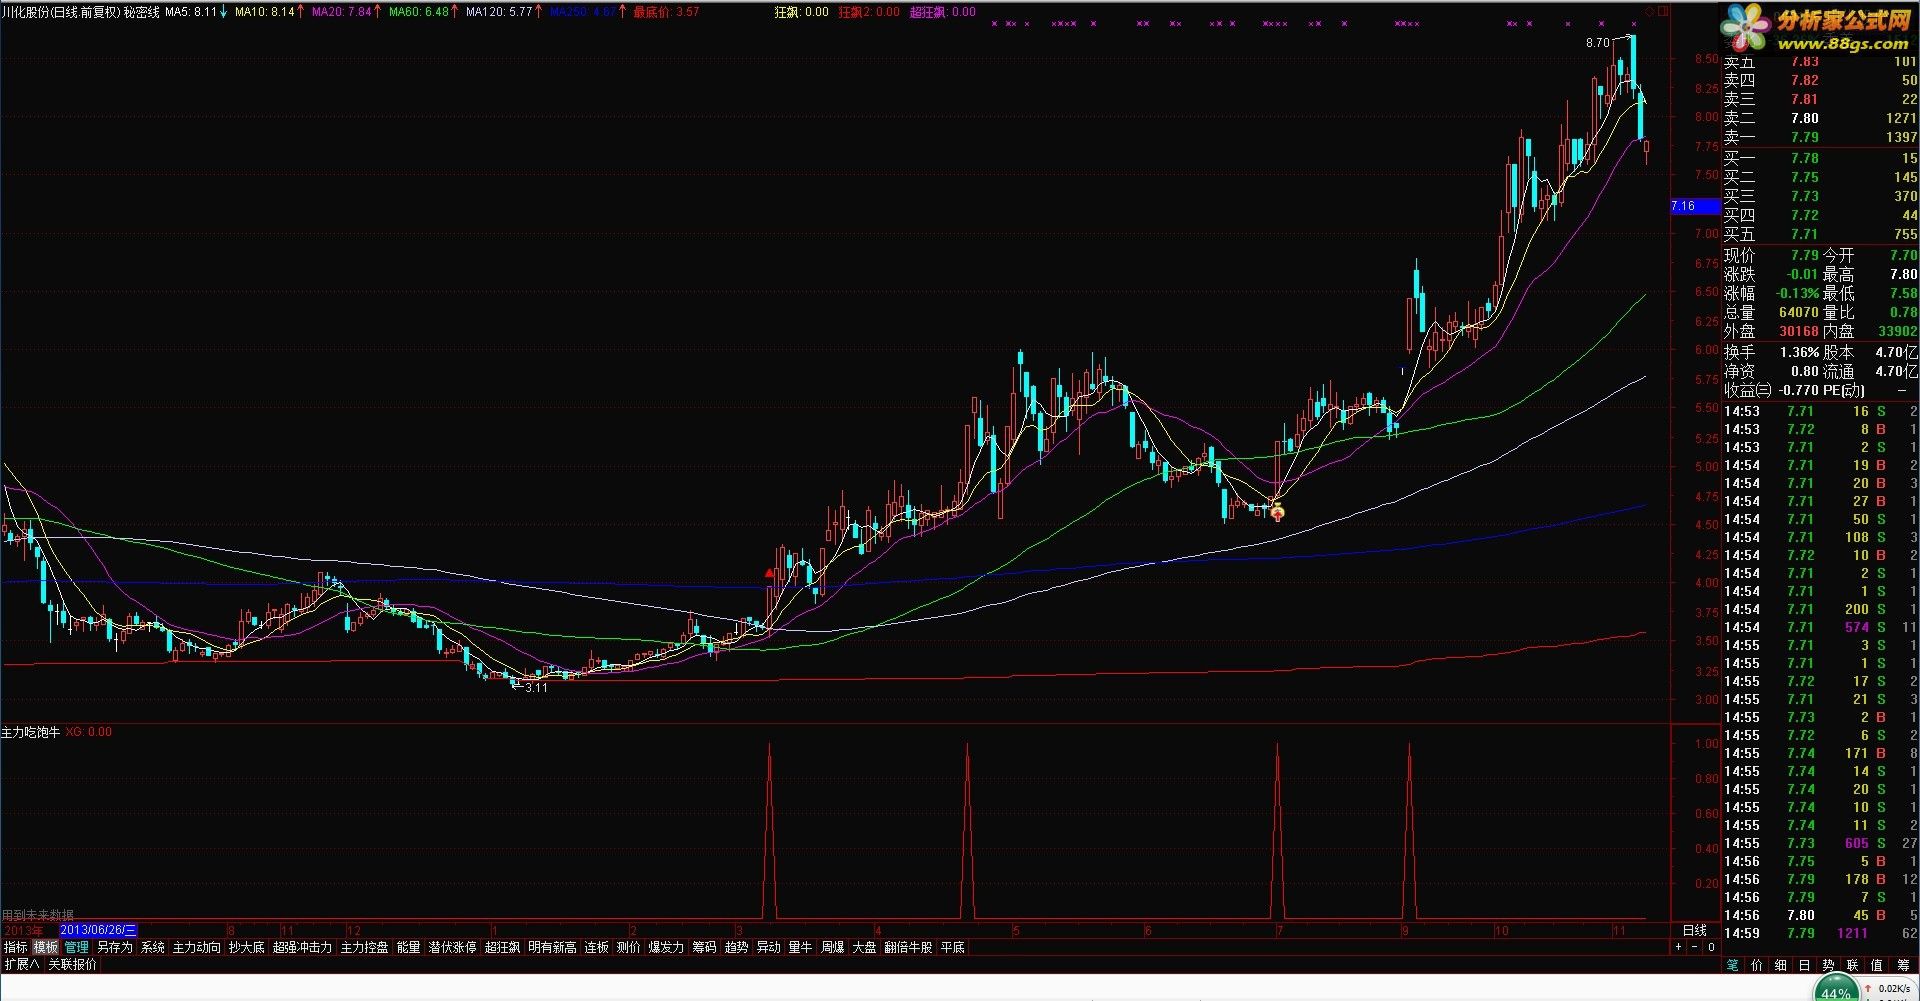Switch to 超强冲击力 indicator

302,947
